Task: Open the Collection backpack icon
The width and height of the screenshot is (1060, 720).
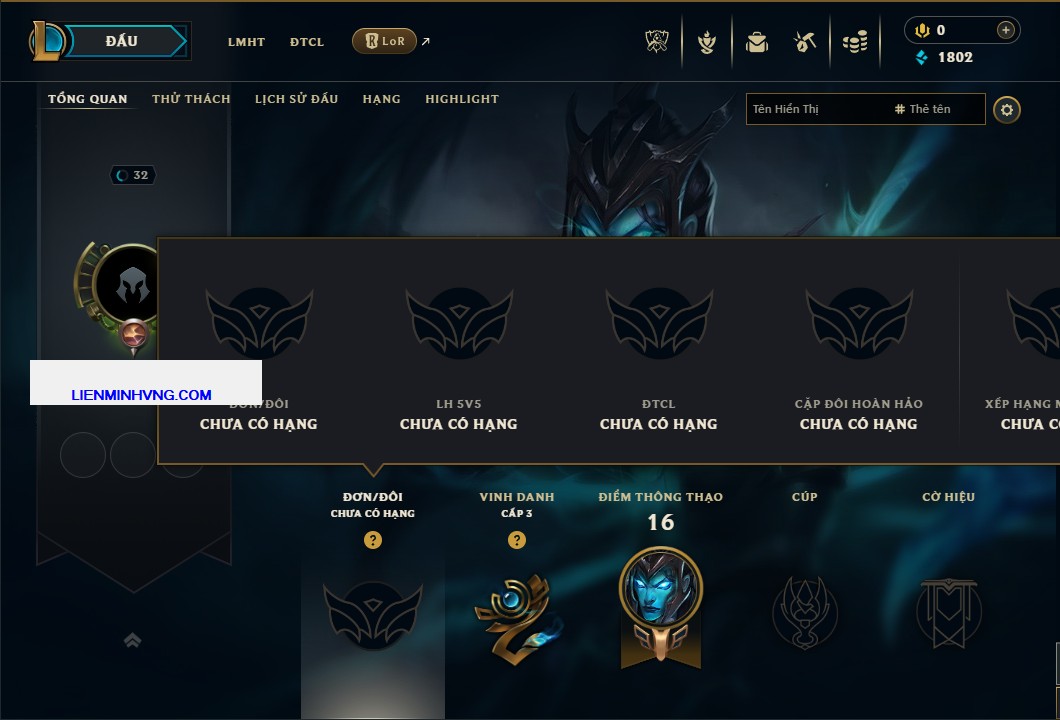Action: (757, 42)
